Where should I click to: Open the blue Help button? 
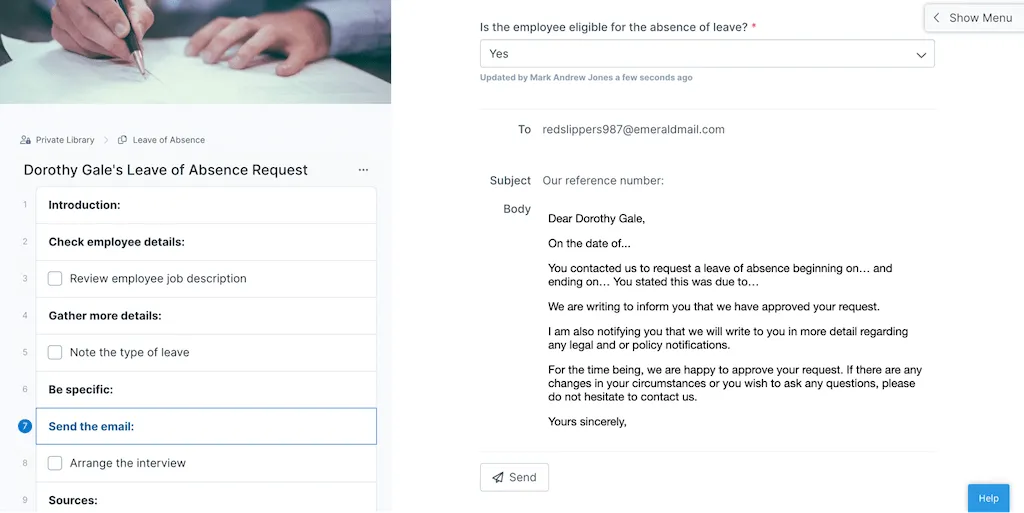(x=988, y=498)
